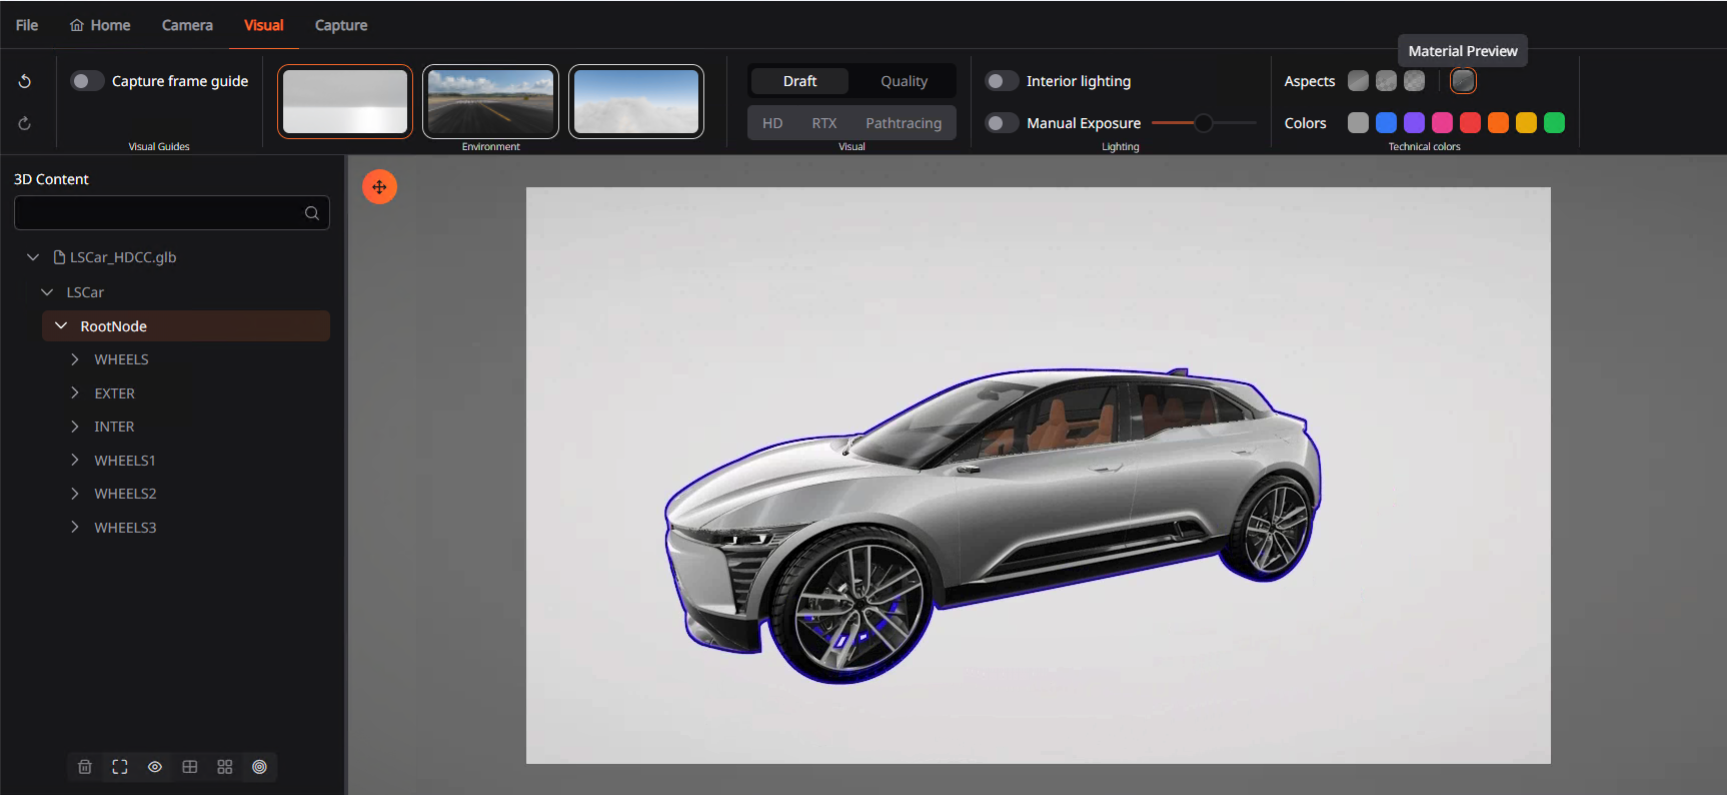Expand the WHEELS2 node
Viewport: 1727px width, 795px height.
click(75, 493)
